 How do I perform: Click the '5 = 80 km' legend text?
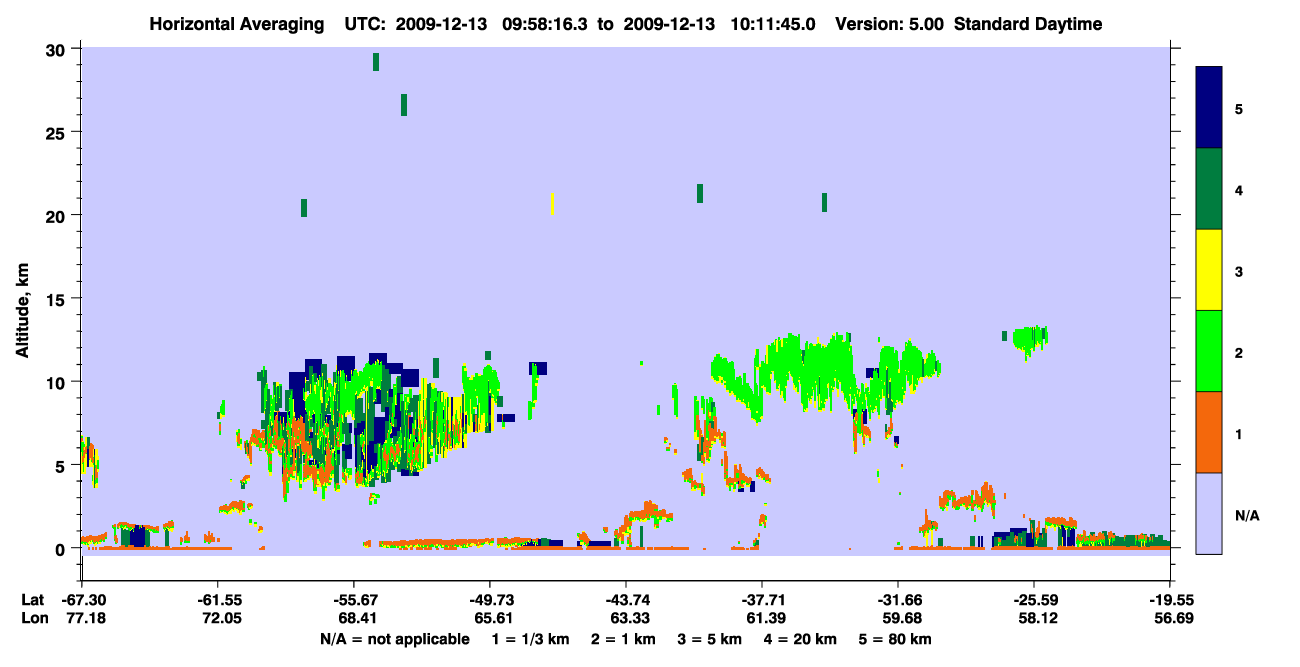[895, 639]
